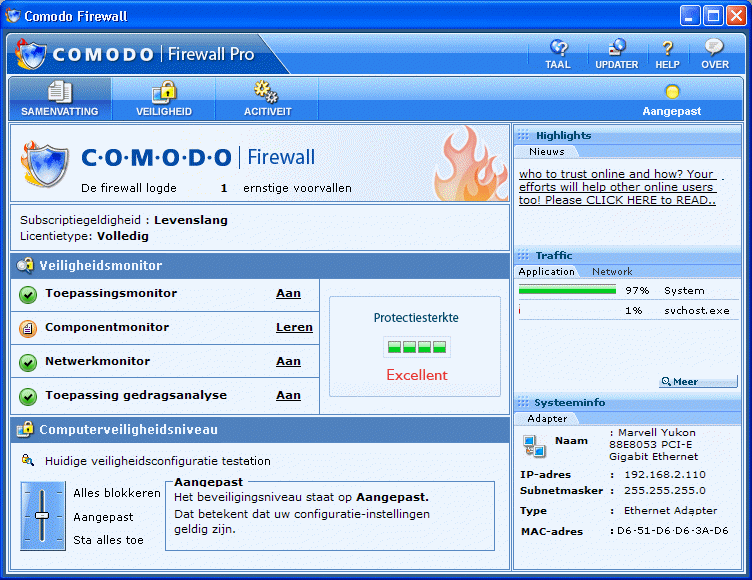Click the Meer button in Traffic
The height and width of the screenshot is (580, 752).
[698, 381]
